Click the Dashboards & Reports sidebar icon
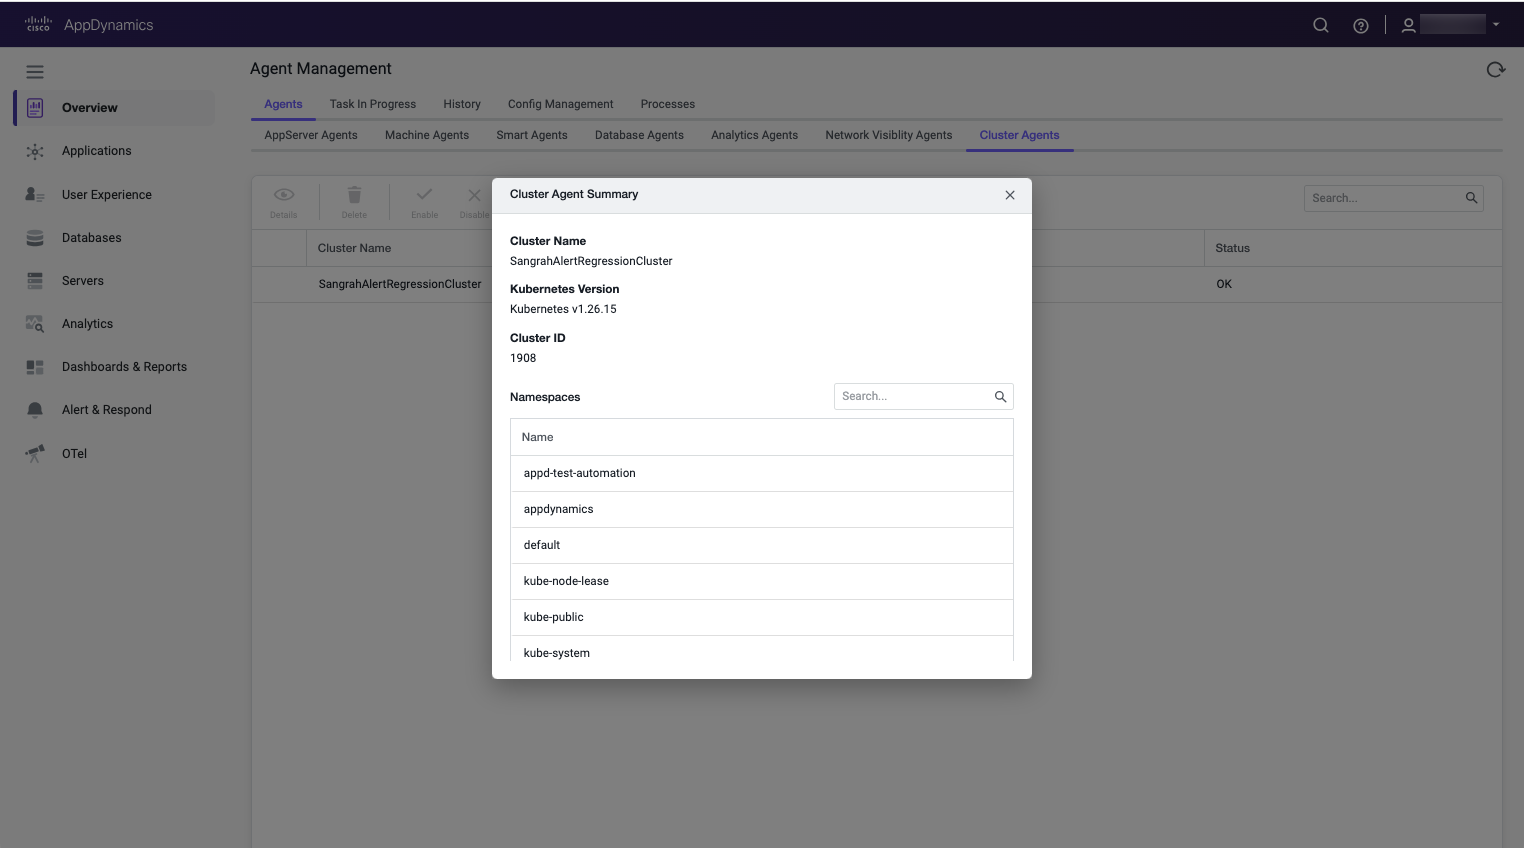Screen dimensions: 1524x848 pyautogui.click(x=35, y=367)
